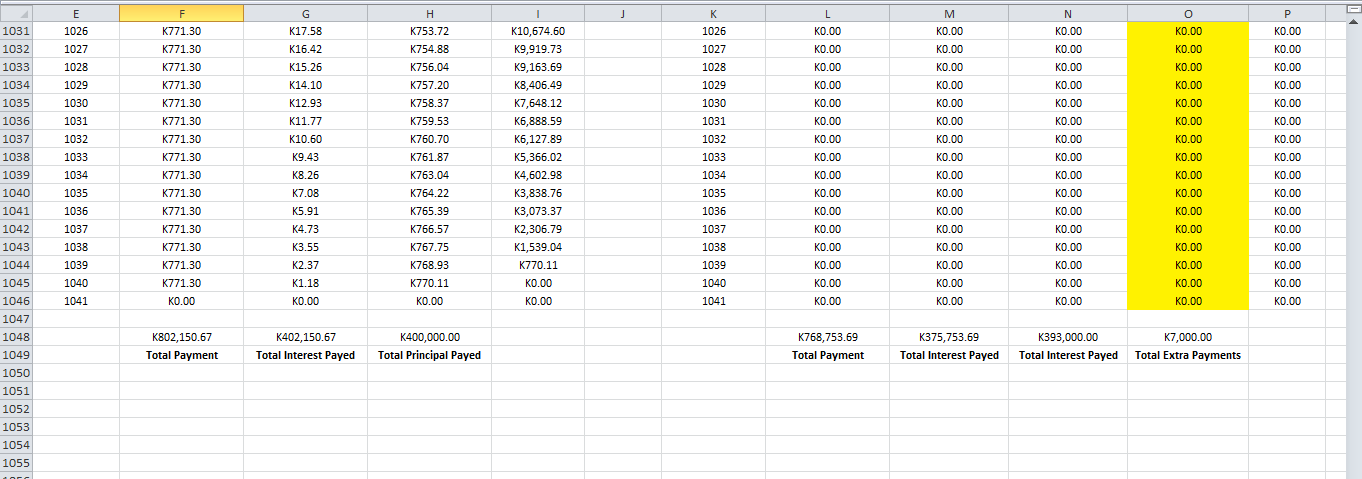Select row header 1052
Image resolution: width=1362 pixels, height=479 pixels.
pos(17,409)
